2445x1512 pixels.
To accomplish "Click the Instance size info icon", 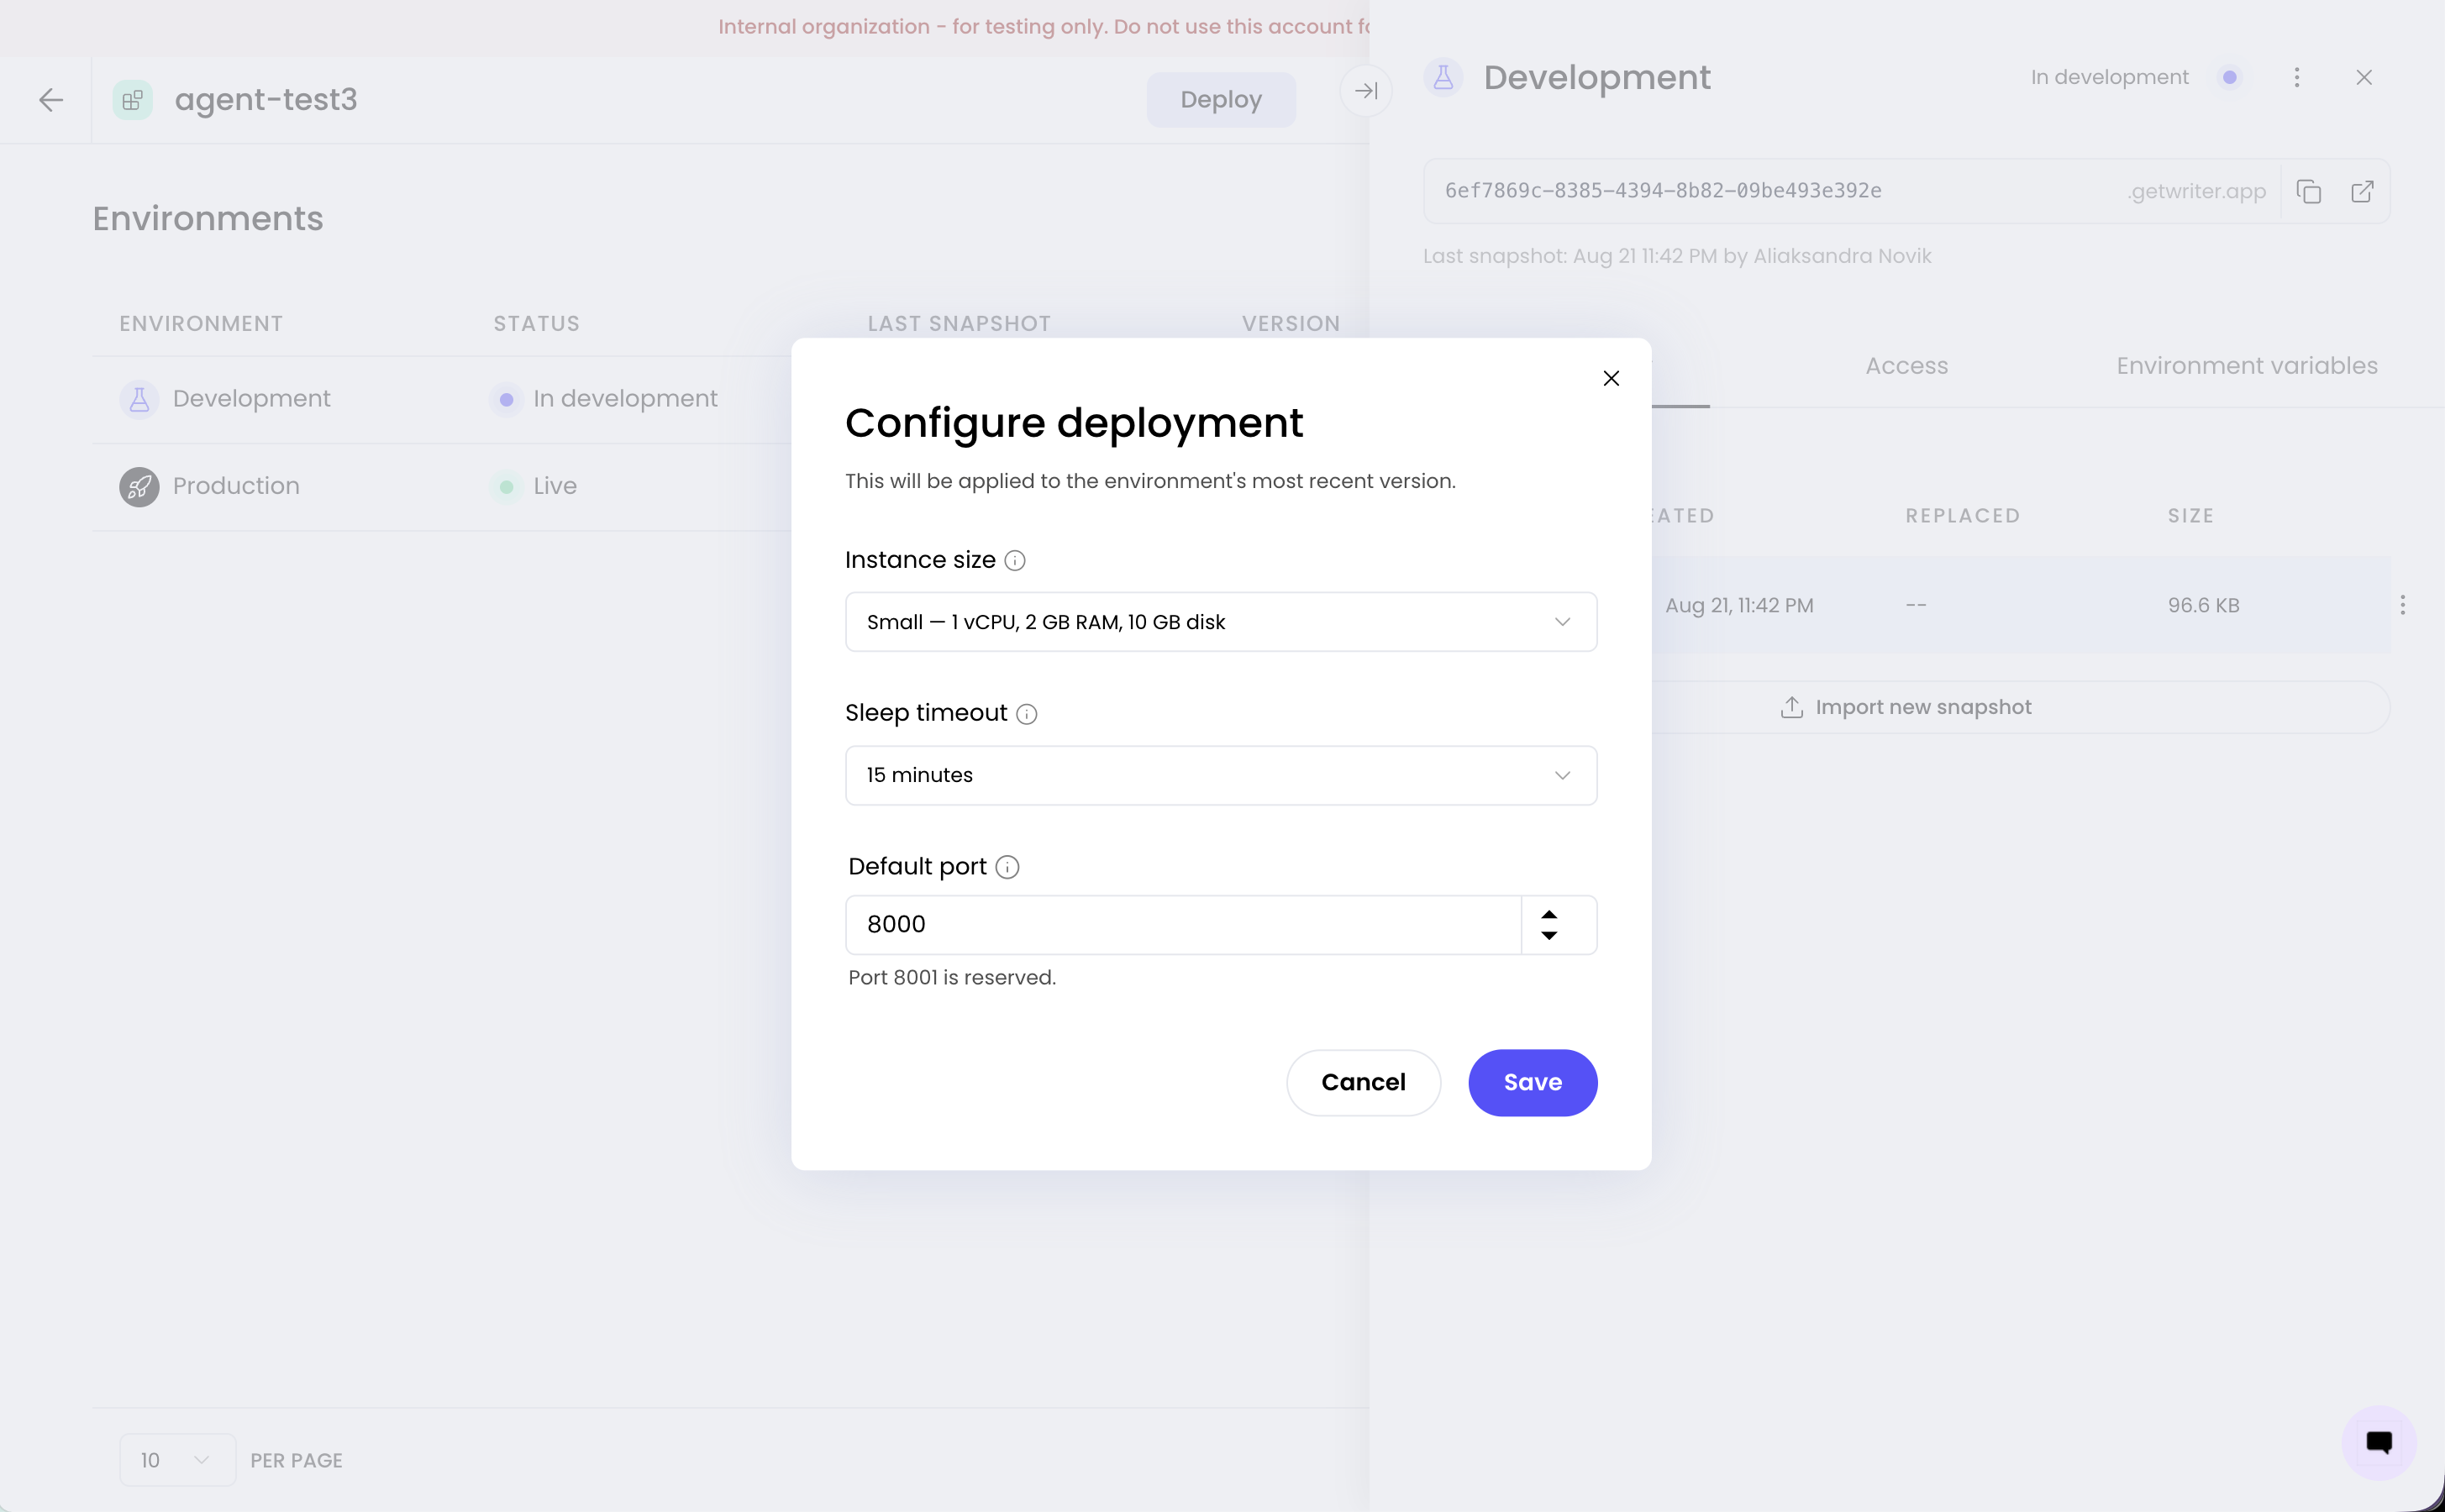I will click(1014, 560).
